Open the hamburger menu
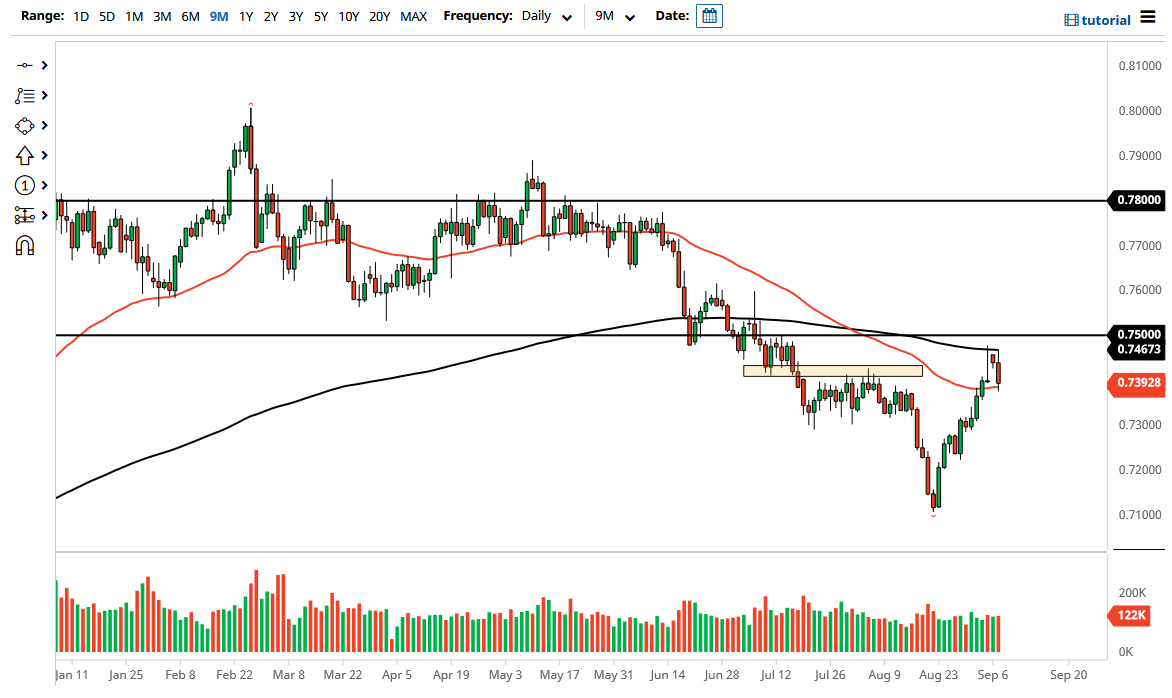Screen dimensions: 1172x698 coord(1150,18)
